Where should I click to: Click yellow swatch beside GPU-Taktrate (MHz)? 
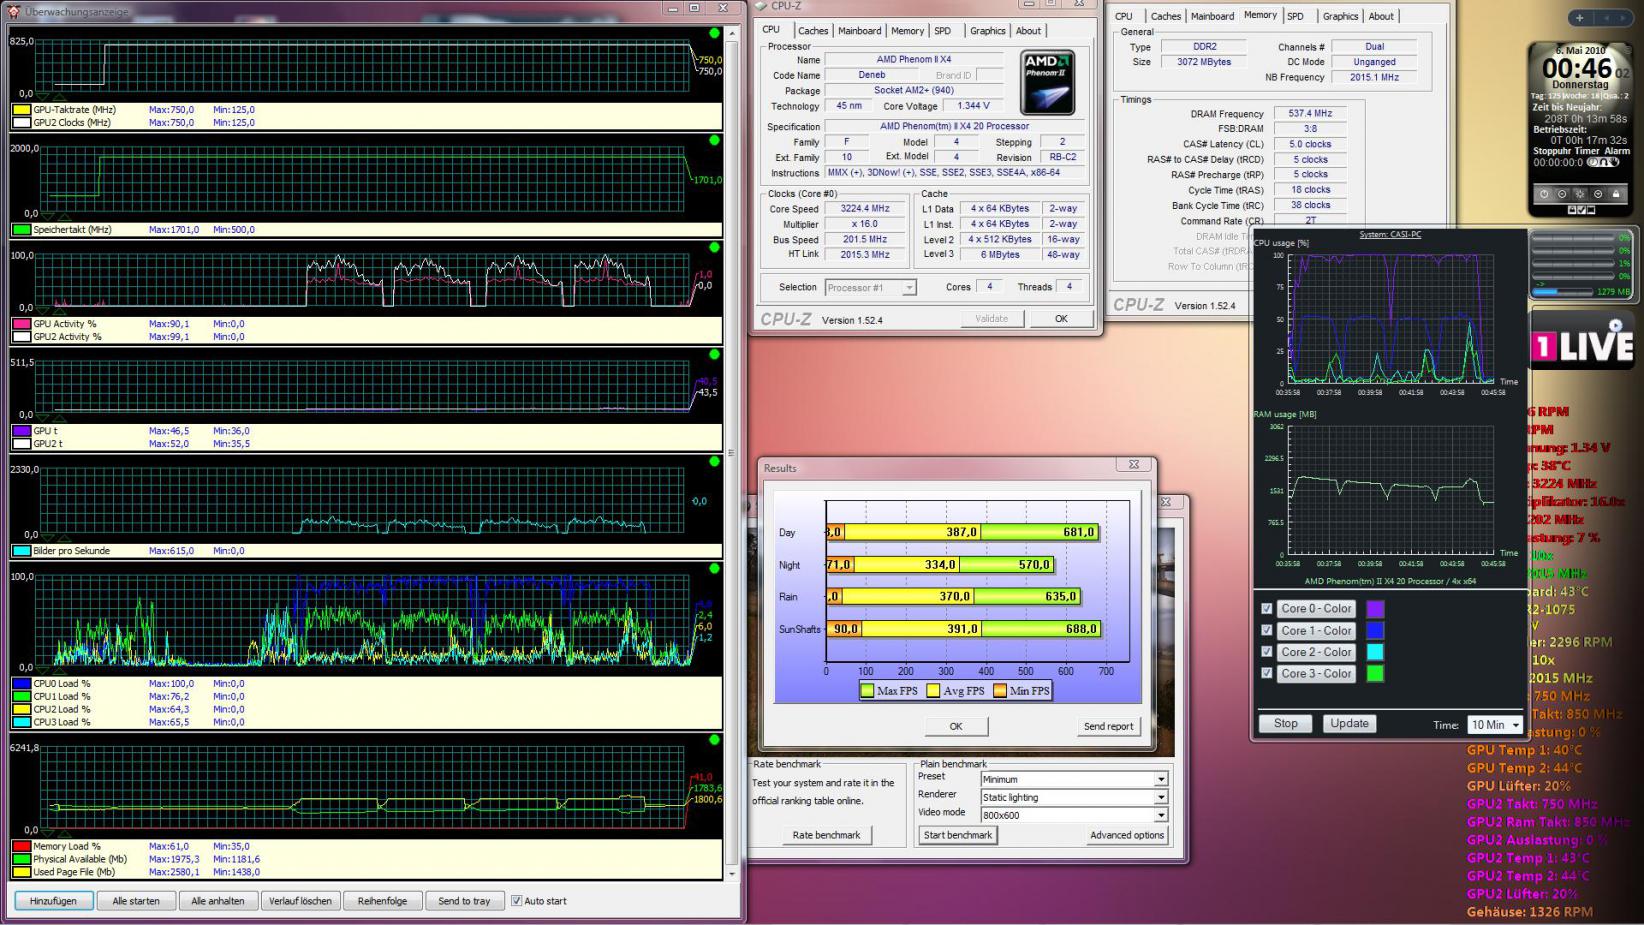21,110
